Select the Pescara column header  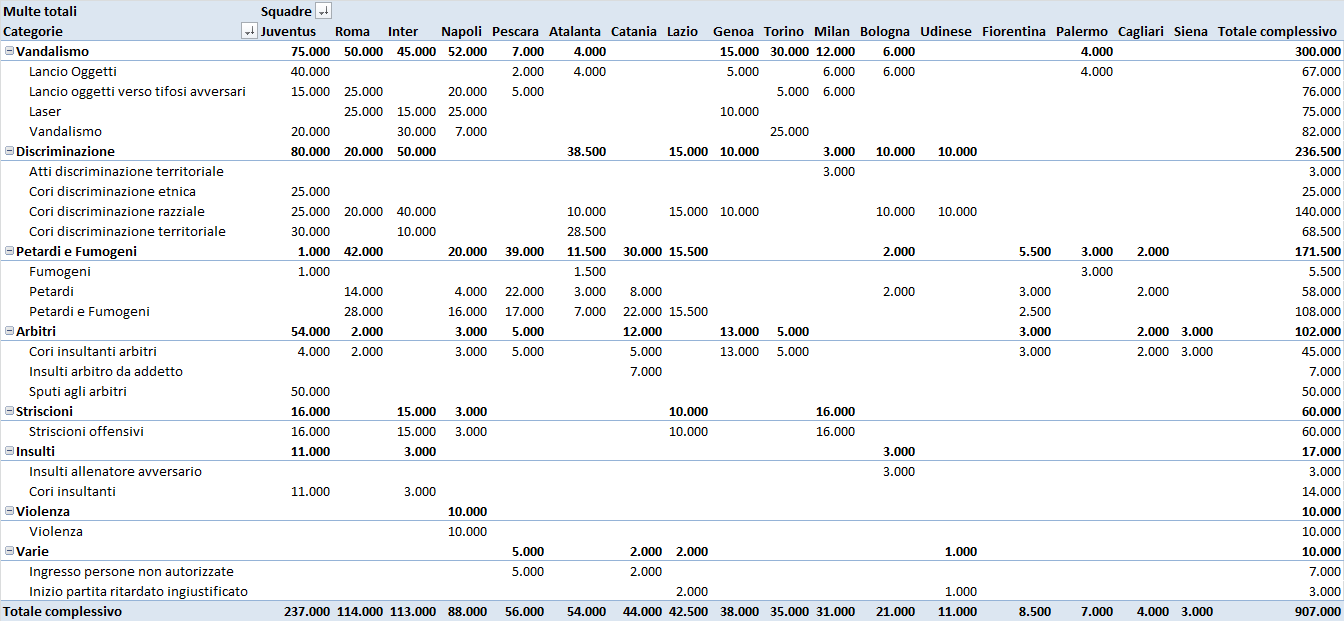click(x=516, y=31)
